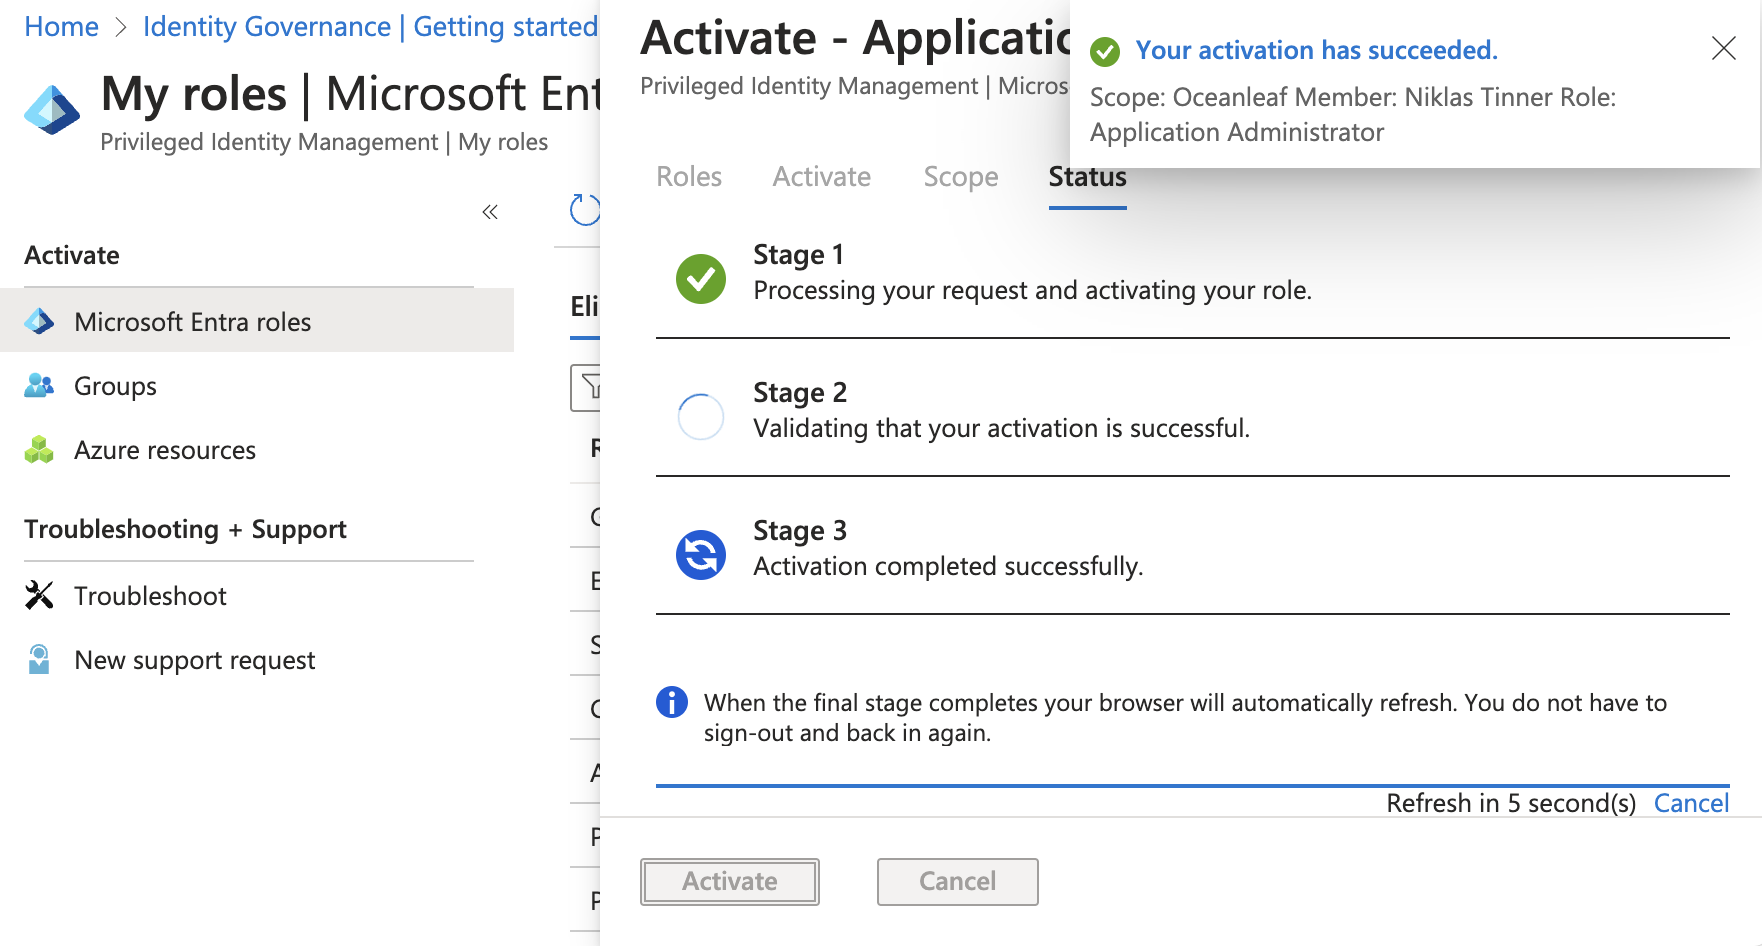Go to Home breadcrumb link
The height and width of the screenshot is (946, 1762).
point(61,27)
